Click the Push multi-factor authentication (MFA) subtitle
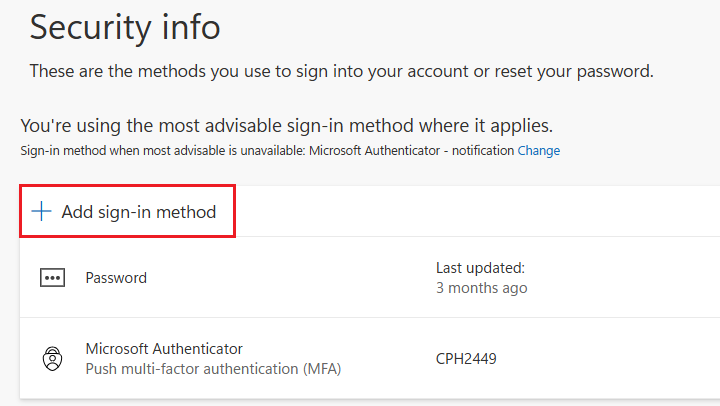 tap(214, 369)
